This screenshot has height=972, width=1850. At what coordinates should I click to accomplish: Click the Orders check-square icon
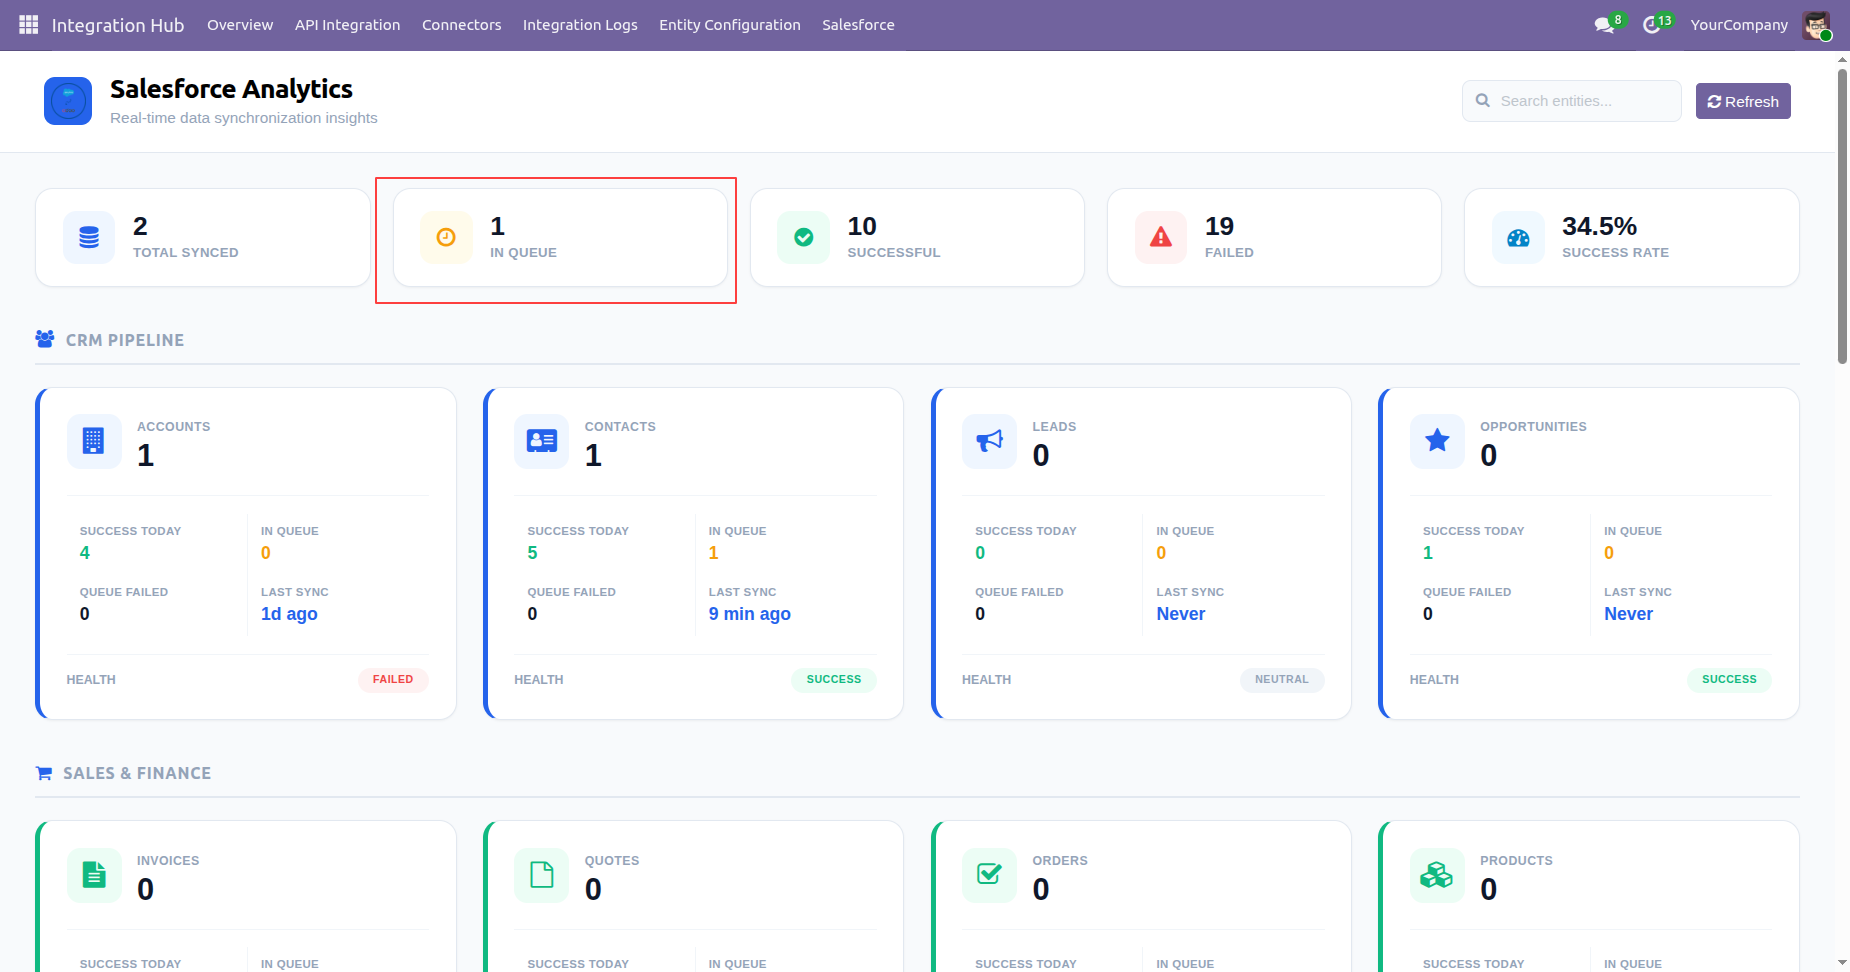click(x=989, y=874)
